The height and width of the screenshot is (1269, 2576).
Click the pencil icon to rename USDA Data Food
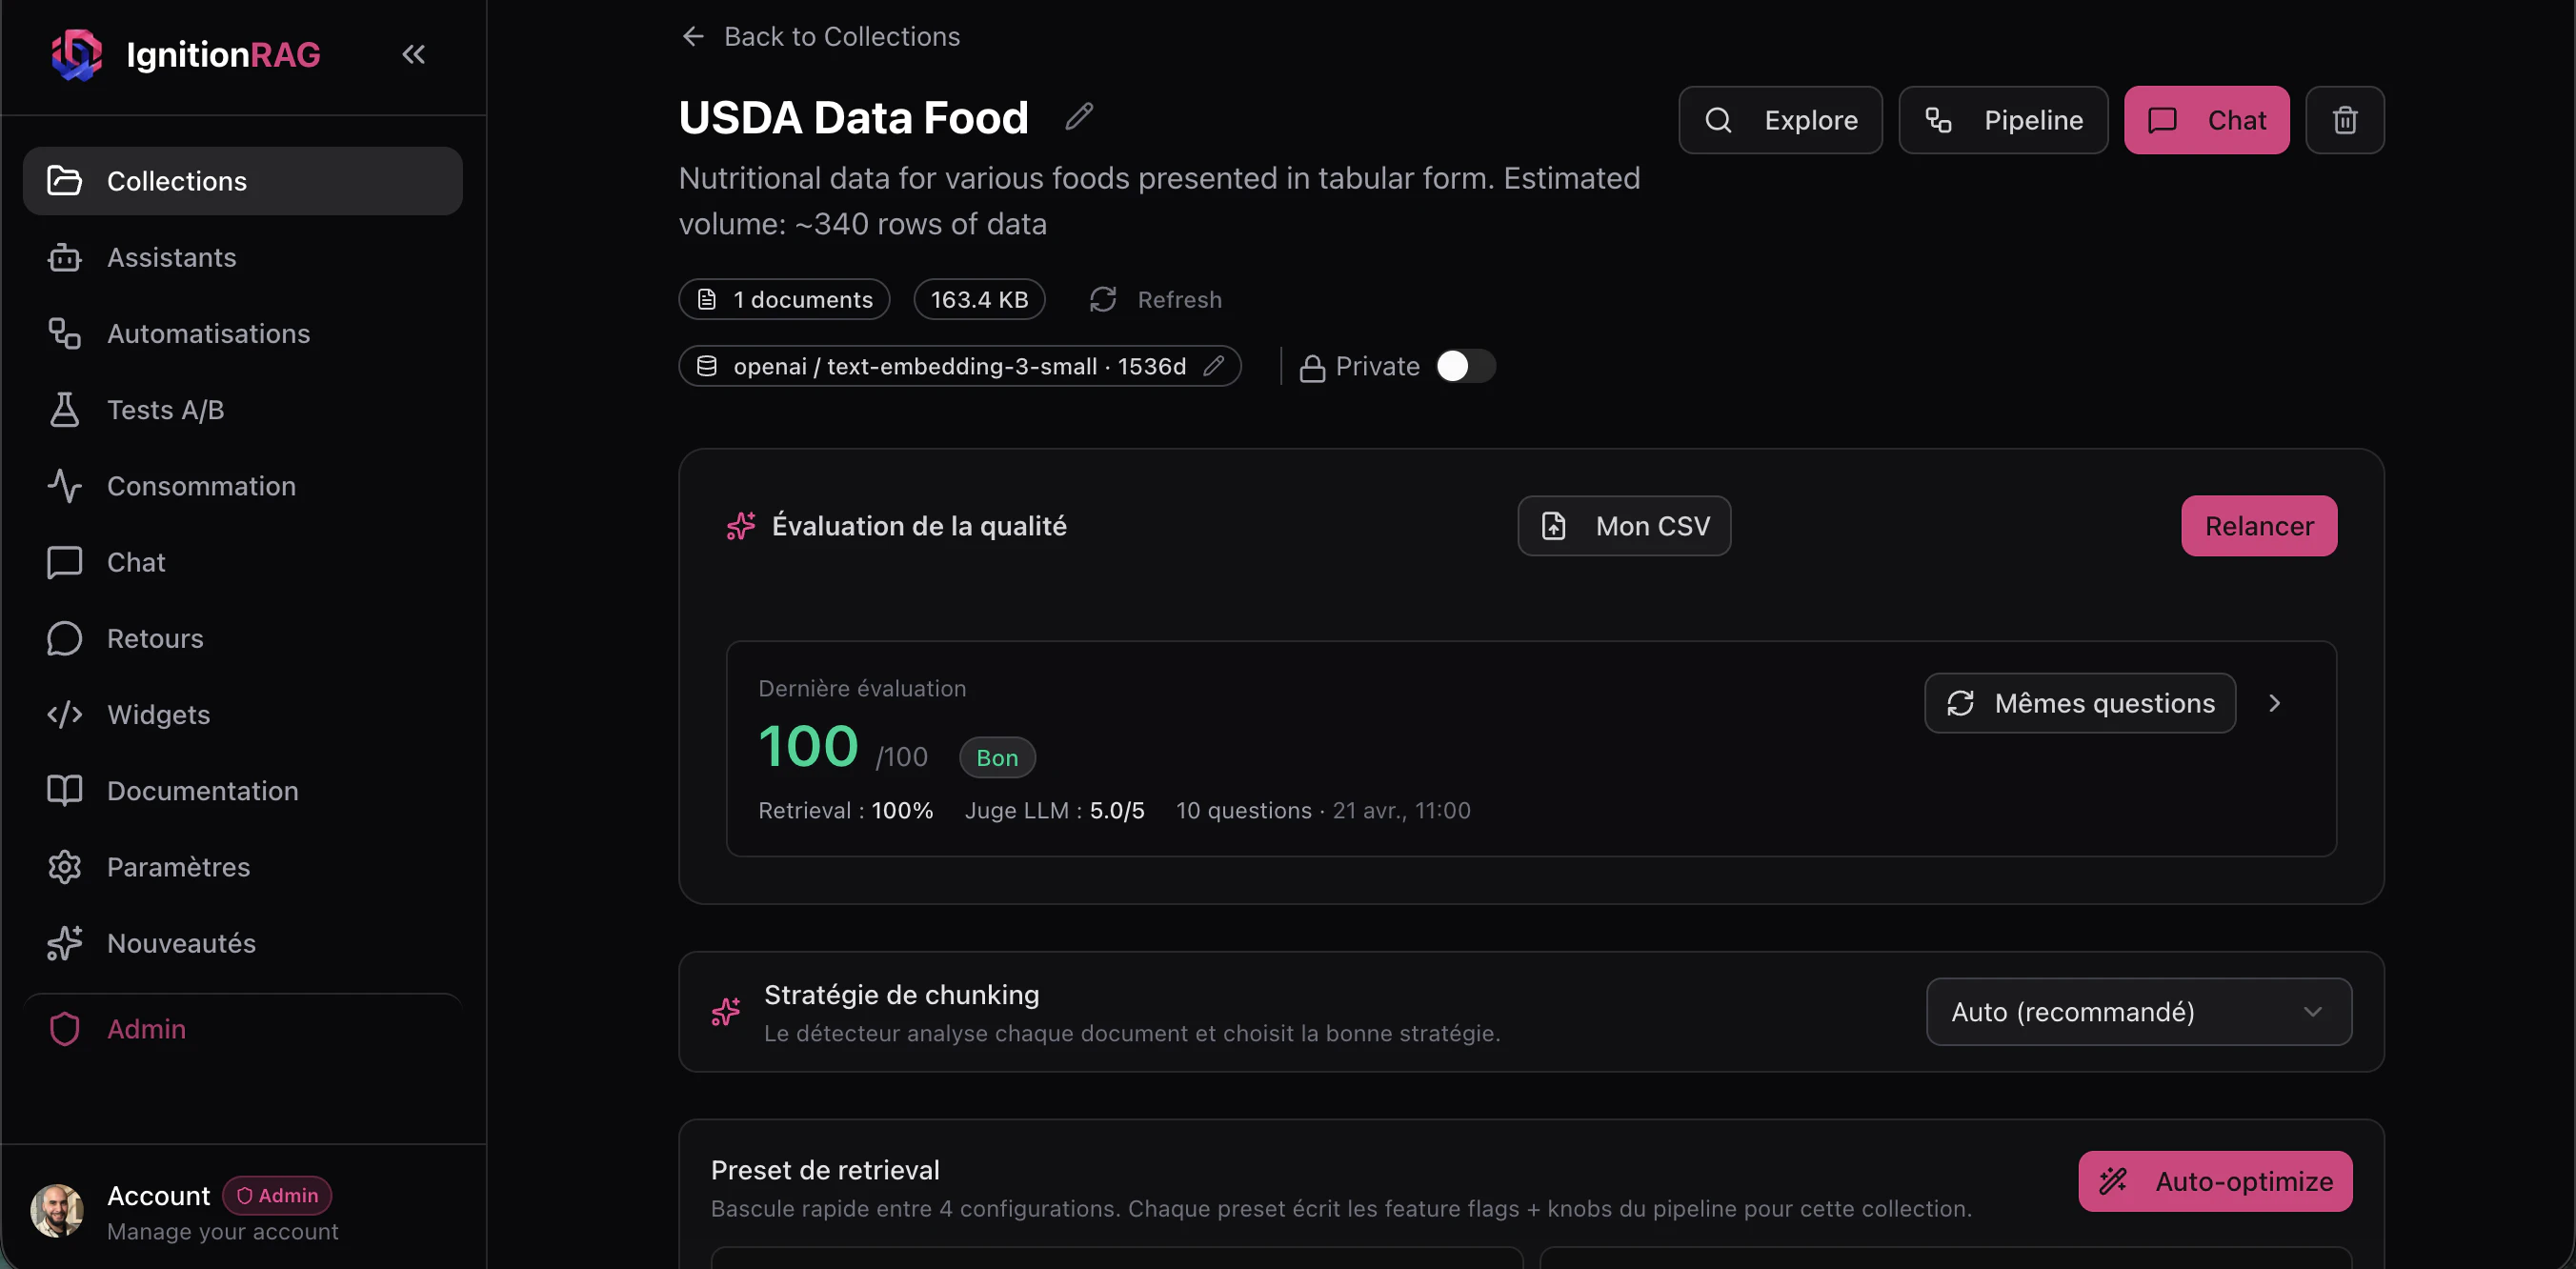click(x=1079, y=116)
